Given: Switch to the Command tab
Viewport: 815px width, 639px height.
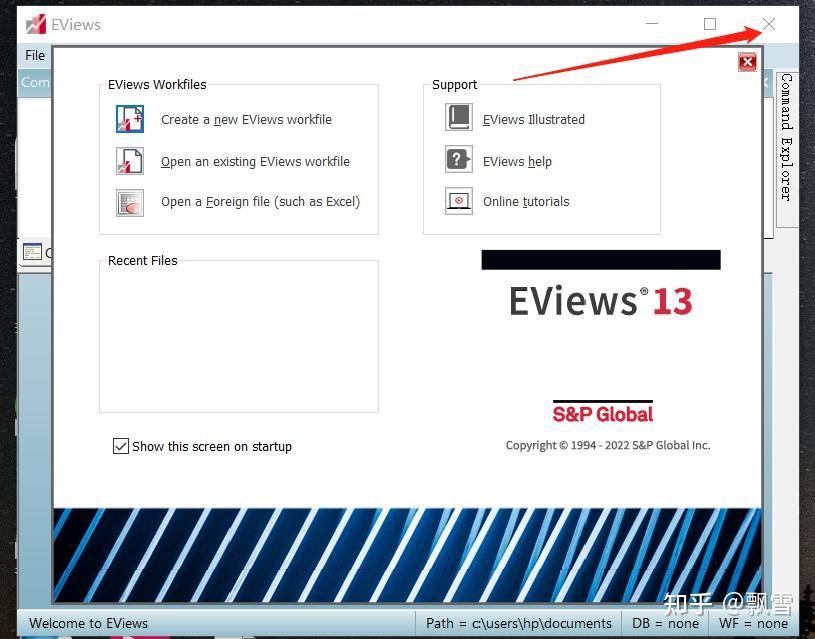Looking at the screenshot, I should tap(35, 82).
